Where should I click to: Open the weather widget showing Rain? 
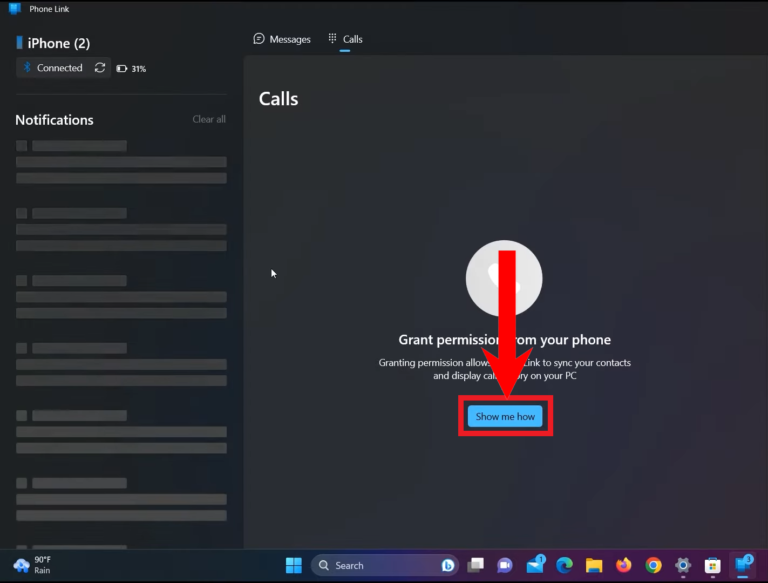pyautogui.click(x=32, y=565)
